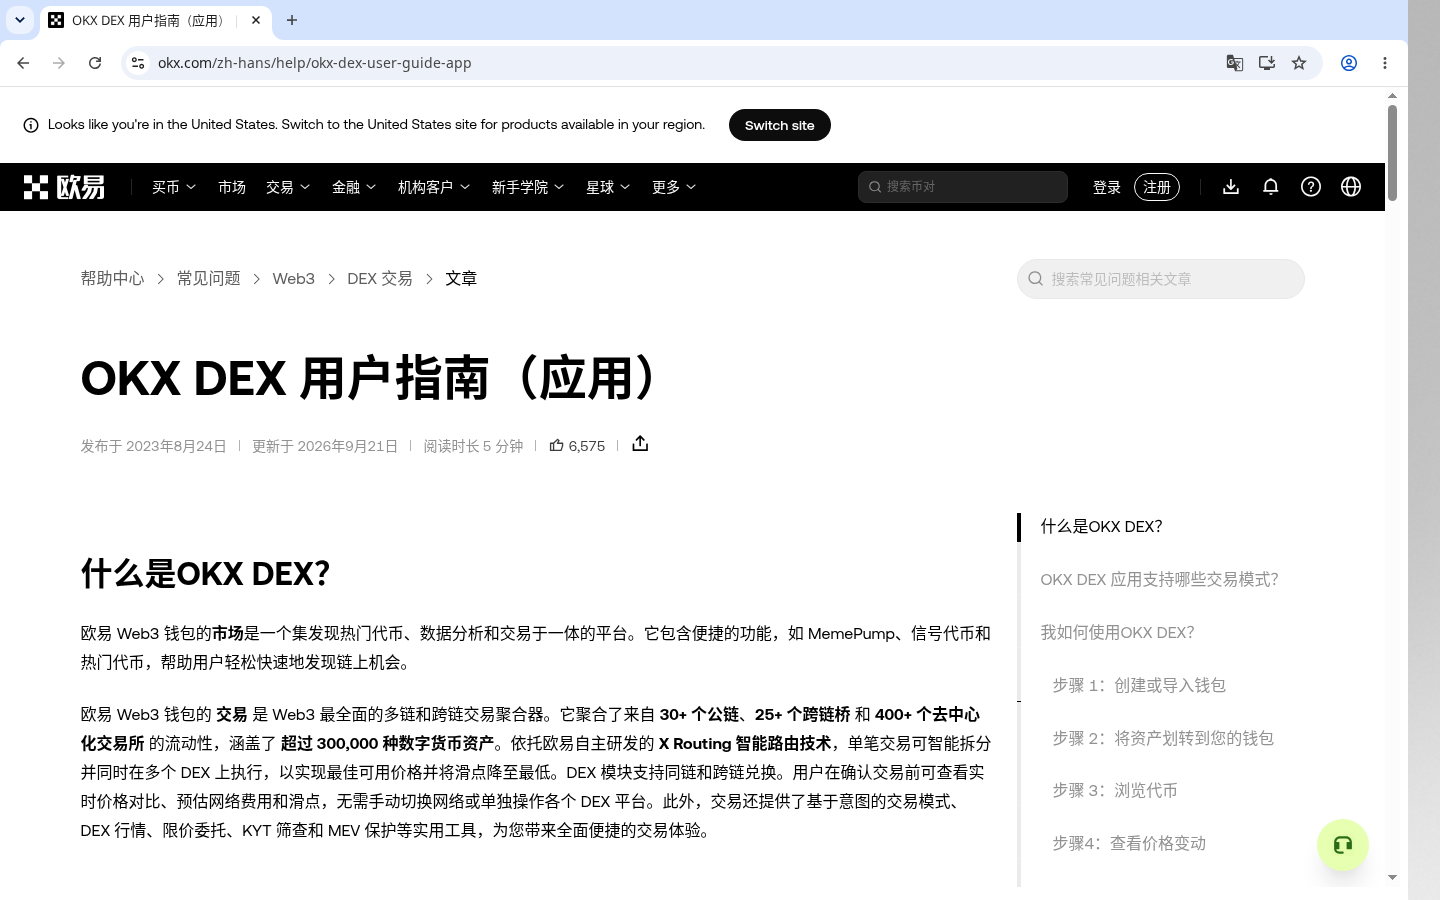The height and width of the screenshot is (900, 1440).
Task: Open the help question-mark icon
Action: (x=1311, y=187)
